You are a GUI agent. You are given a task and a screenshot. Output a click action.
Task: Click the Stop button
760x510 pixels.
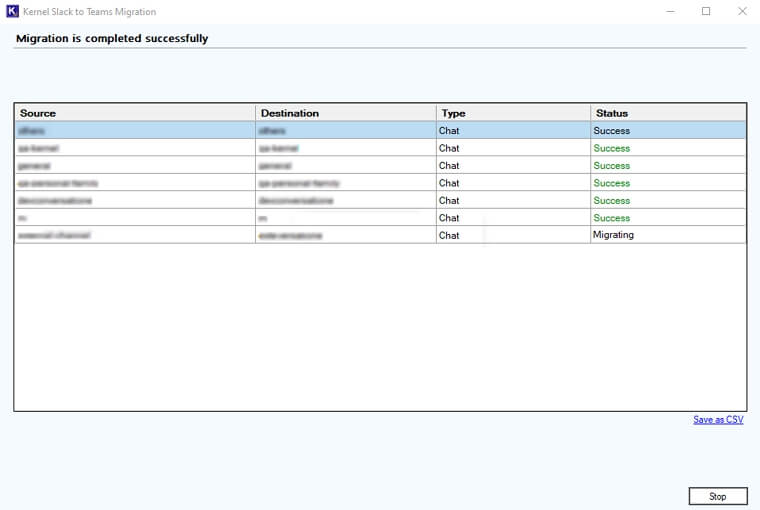[718, 496]
